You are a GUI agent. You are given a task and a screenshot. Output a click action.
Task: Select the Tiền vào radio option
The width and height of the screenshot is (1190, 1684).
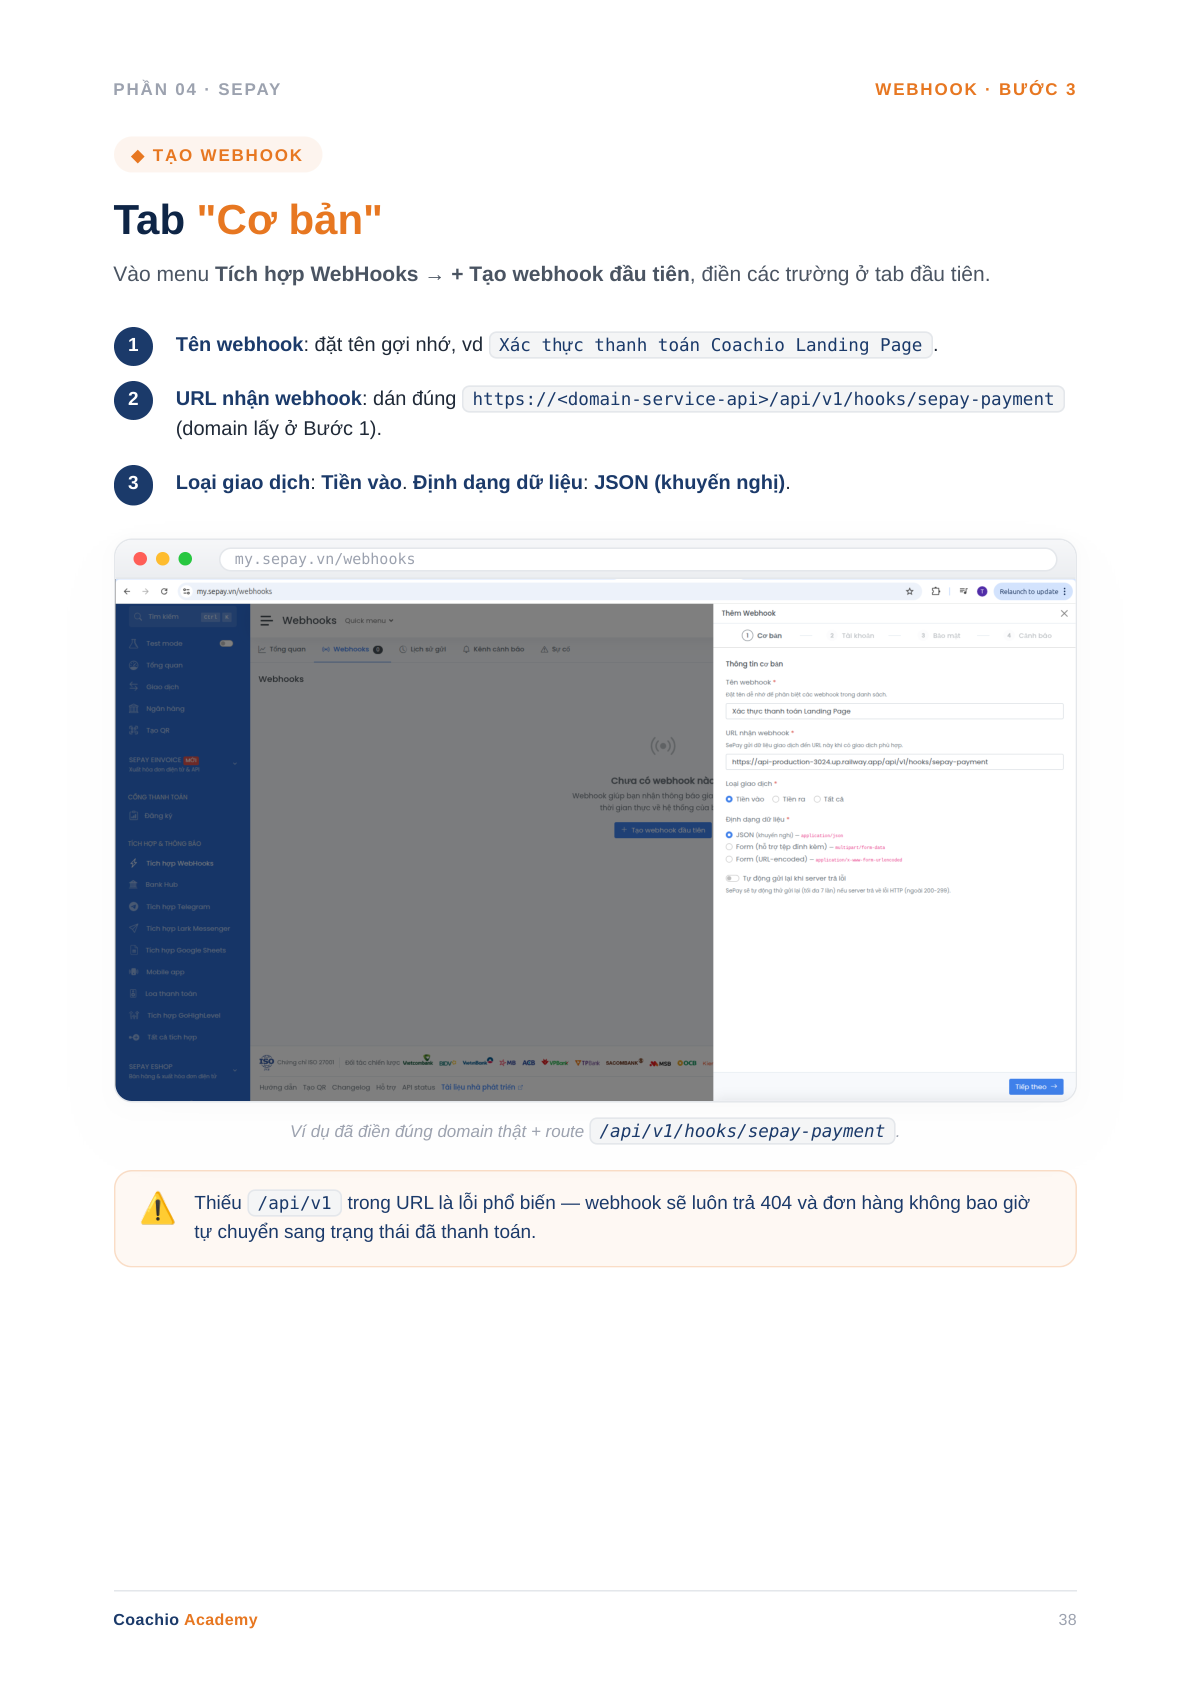pos(745,799)
